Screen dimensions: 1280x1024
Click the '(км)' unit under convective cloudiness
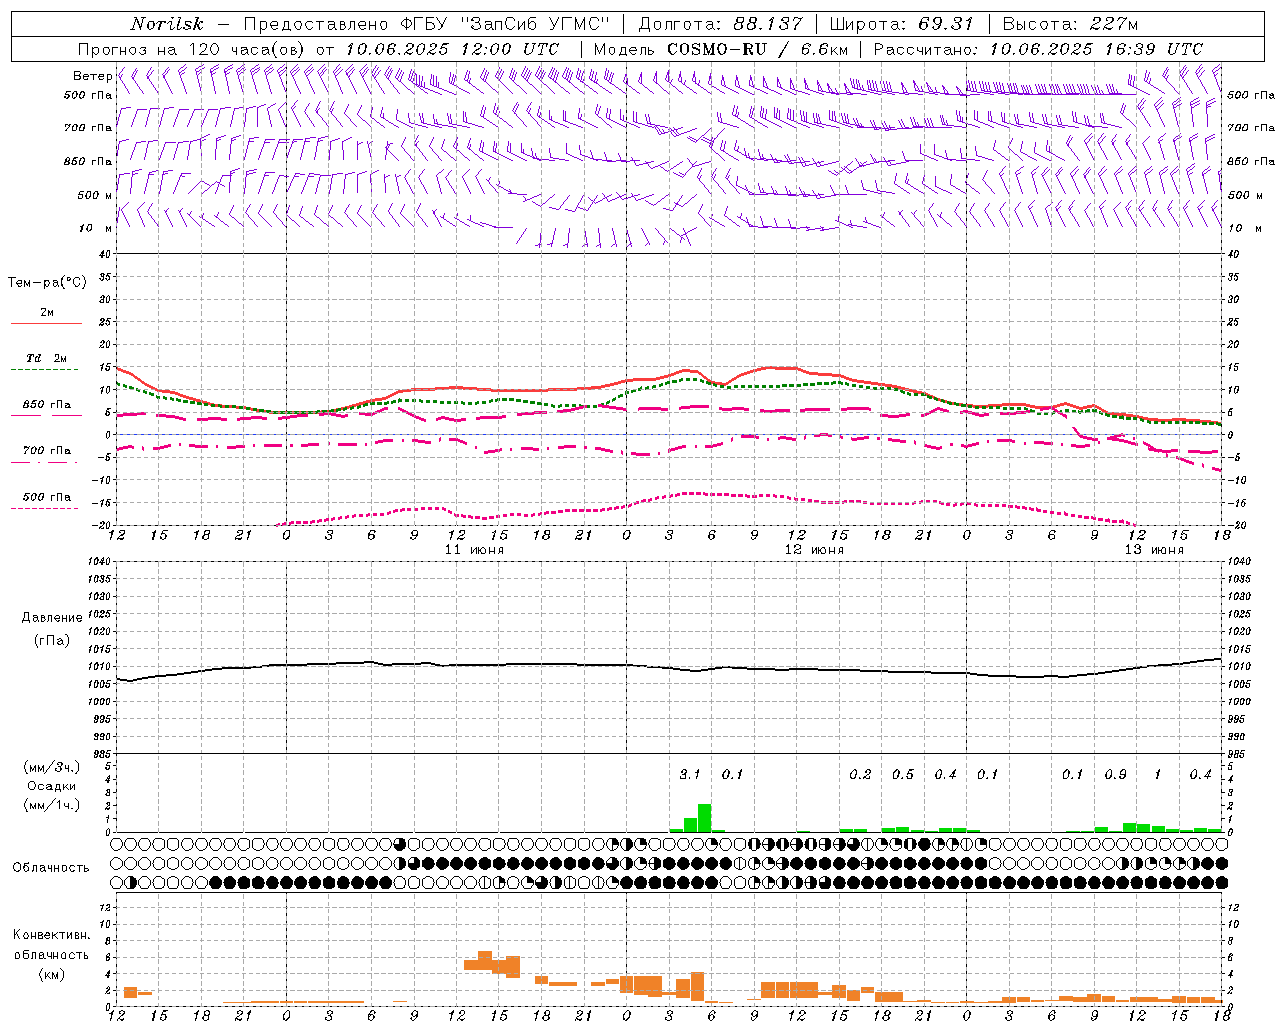(51, 974)
